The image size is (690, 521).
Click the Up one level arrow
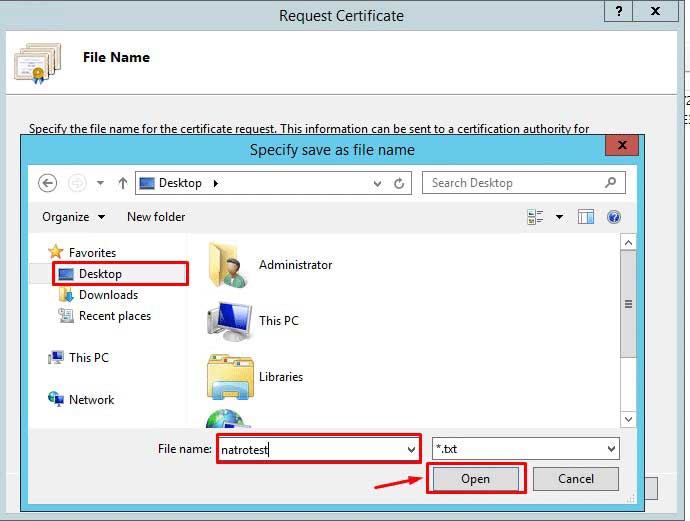click(x=123, y=183)
